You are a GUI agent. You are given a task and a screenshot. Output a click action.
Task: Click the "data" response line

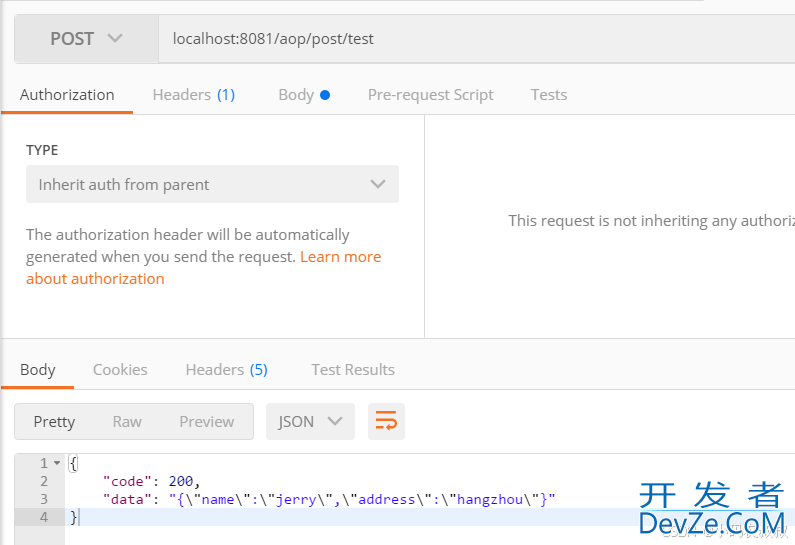click(x=329, y=499)
